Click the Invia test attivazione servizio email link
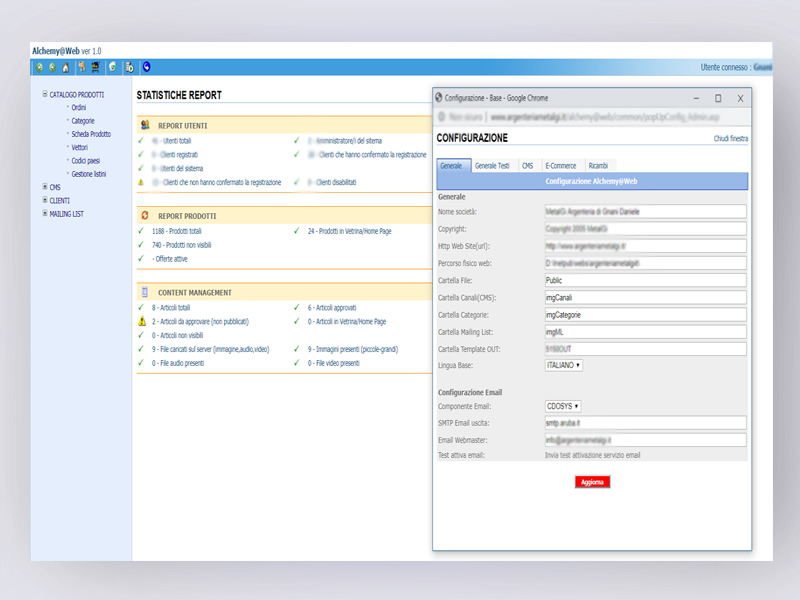The image size is (800, 600). tap(592, 455)
